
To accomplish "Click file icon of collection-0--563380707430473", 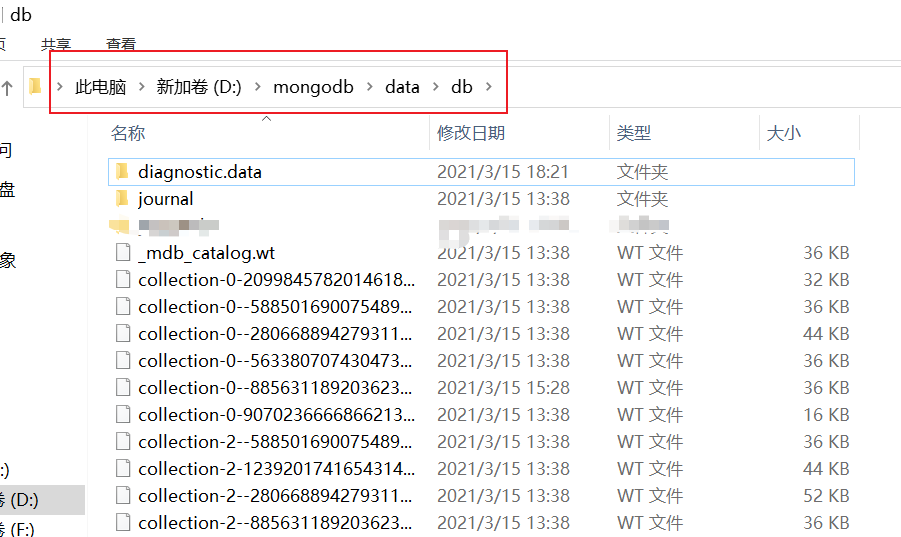I will [x=123, y=360].
